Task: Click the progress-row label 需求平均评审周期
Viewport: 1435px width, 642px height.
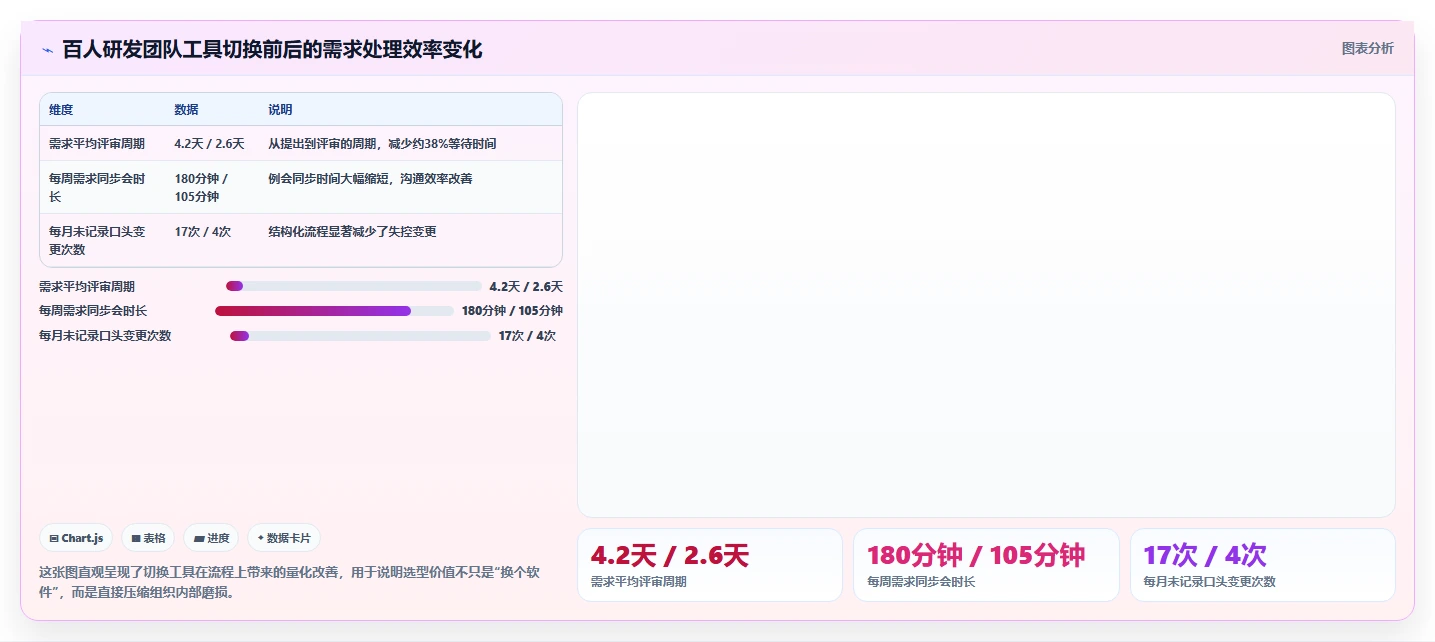Action: [87, 287]
